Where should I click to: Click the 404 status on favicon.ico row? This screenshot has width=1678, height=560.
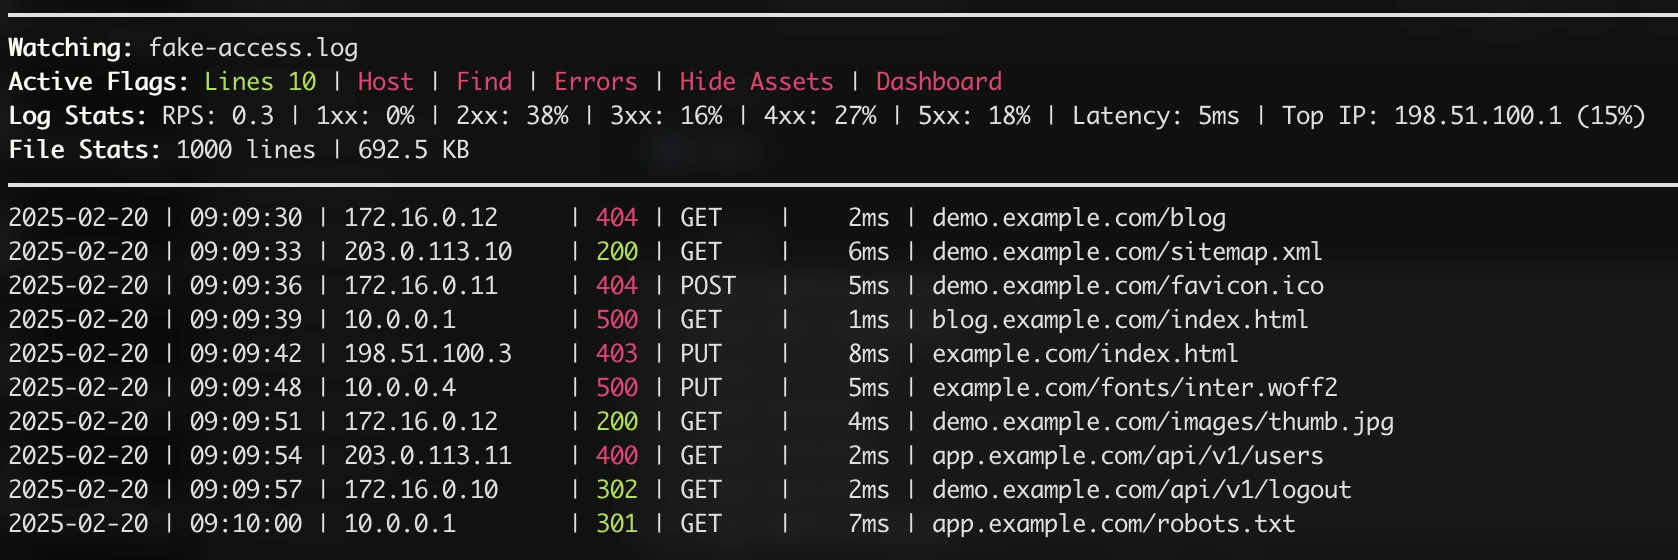point(617,286)
